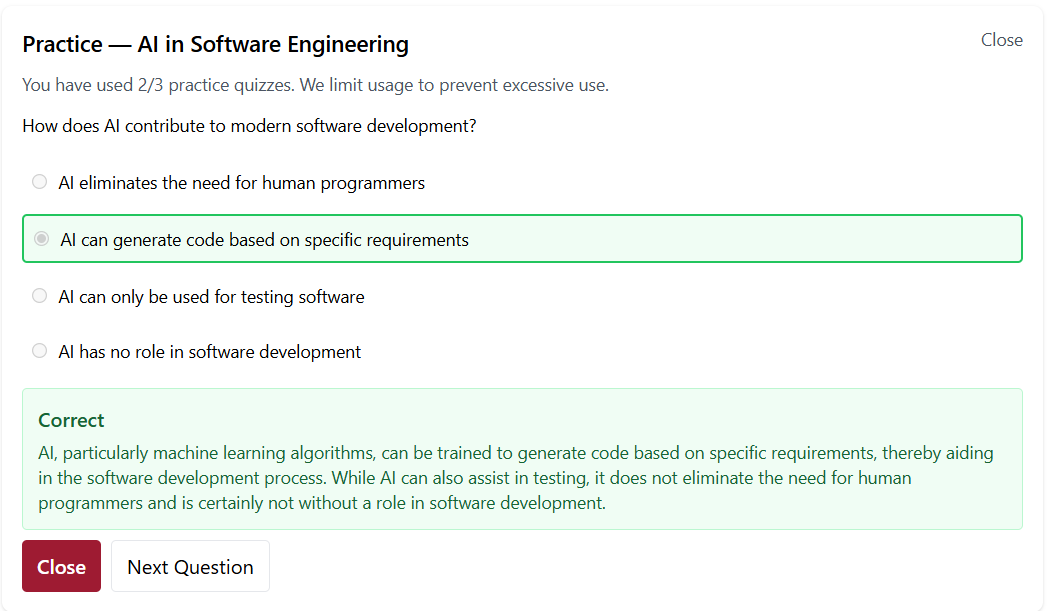This screenshot has width=1062, height=611.
Task: Click the radio circle beside the last answer
Action: tap(39, 350)
